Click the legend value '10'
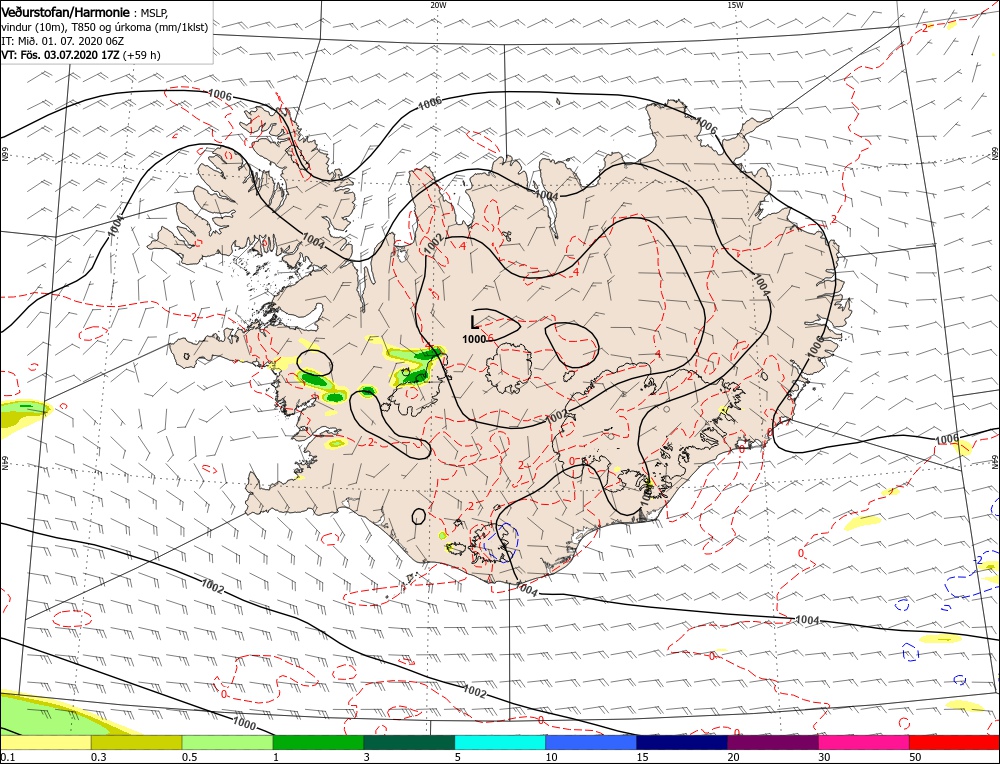1000x764 pixels. pos(551,757)
